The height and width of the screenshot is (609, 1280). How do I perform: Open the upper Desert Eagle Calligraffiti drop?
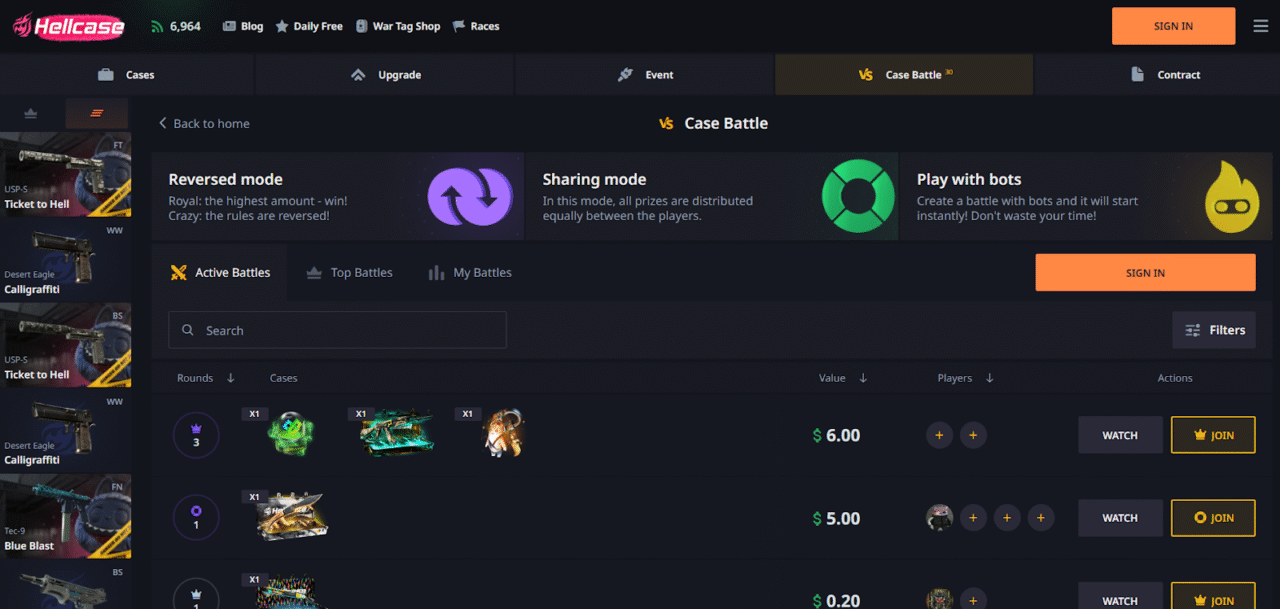pos(65,260)
